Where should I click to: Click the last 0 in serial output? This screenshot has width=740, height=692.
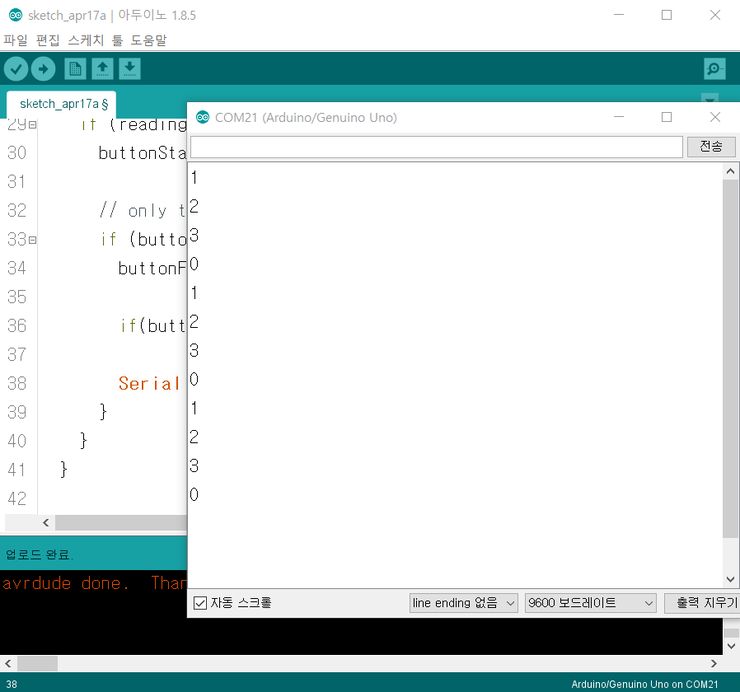[194, 495]
